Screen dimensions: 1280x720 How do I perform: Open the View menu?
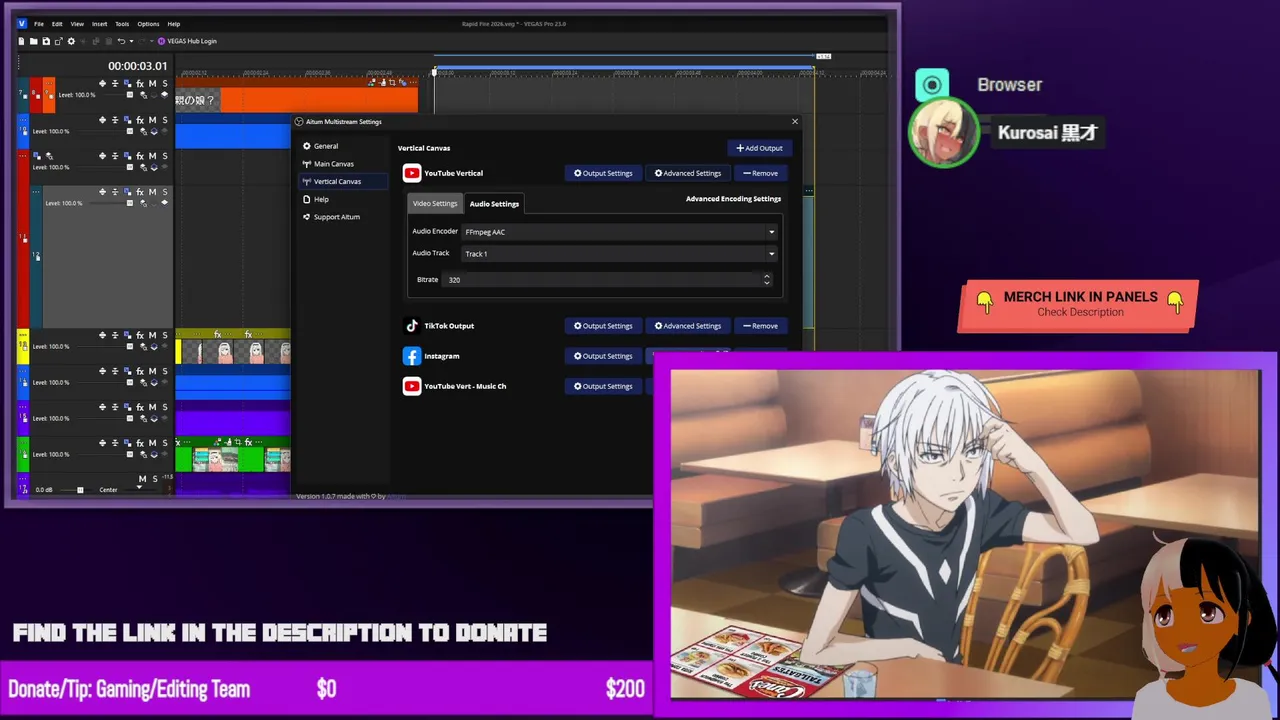77,23
